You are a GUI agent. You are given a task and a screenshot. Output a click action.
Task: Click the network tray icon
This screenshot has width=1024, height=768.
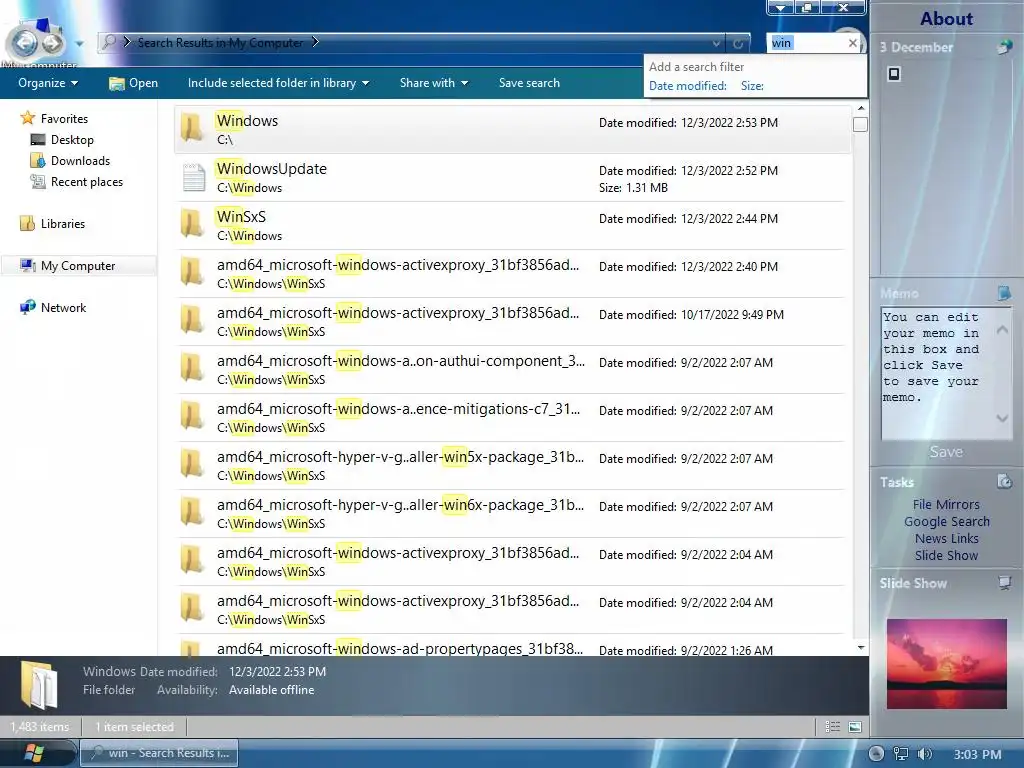pos(901,754)
